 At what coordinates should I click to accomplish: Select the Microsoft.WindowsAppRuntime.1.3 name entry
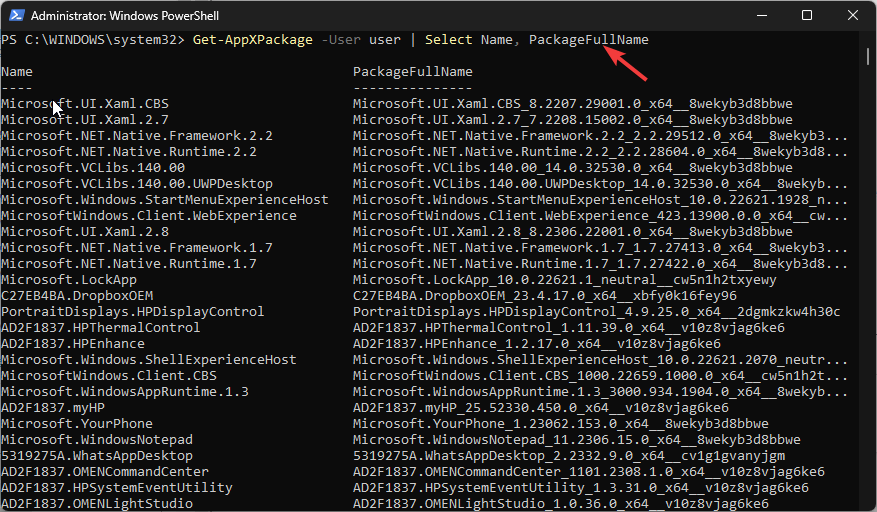(x=125, y=392)
